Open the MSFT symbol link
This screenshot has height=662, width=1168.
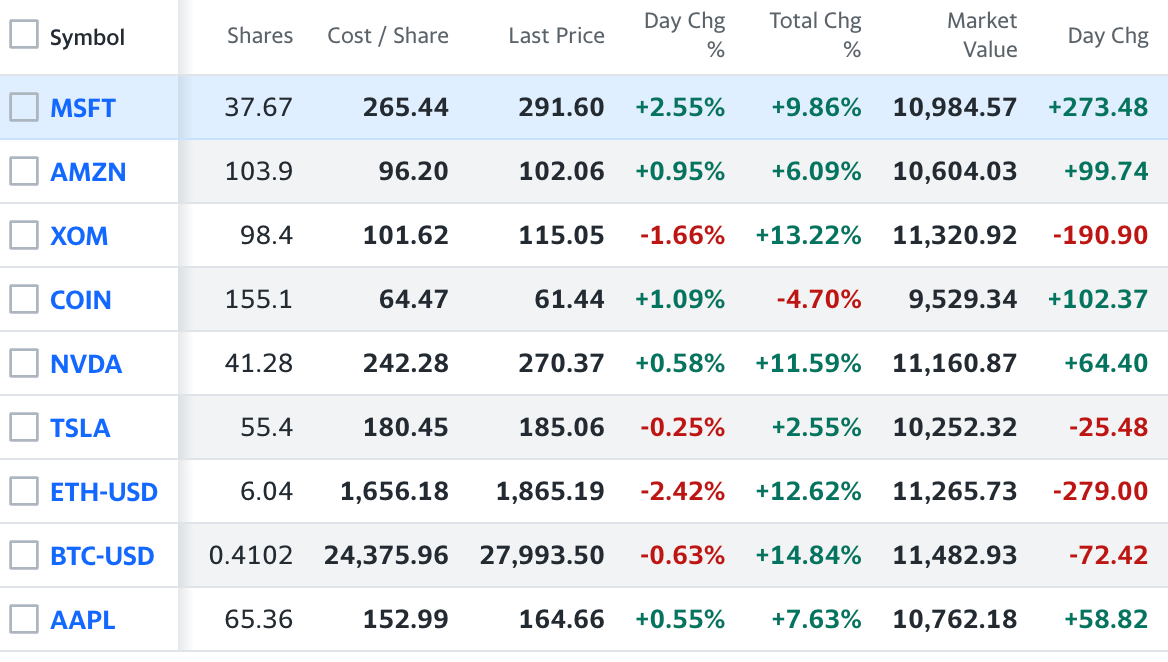click(x=83, y=108)
